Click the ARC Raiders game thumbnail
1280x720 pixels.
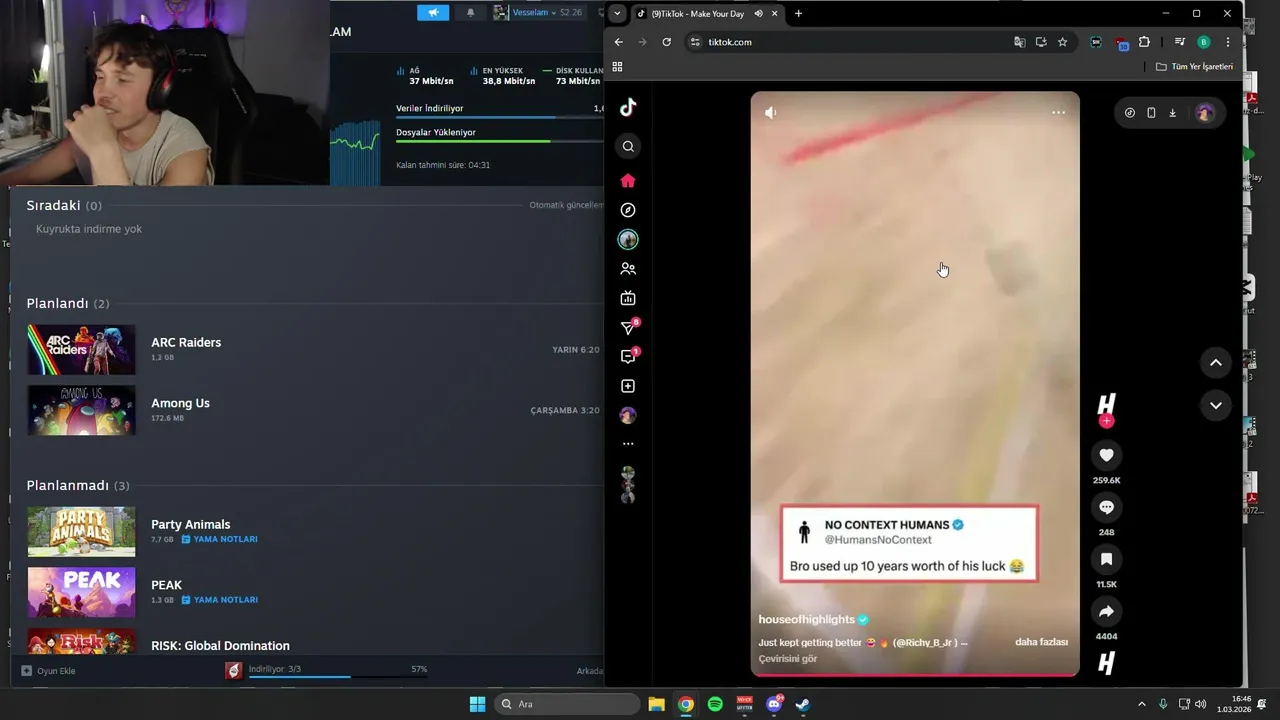pyautogui.click(x=81, y=349)
